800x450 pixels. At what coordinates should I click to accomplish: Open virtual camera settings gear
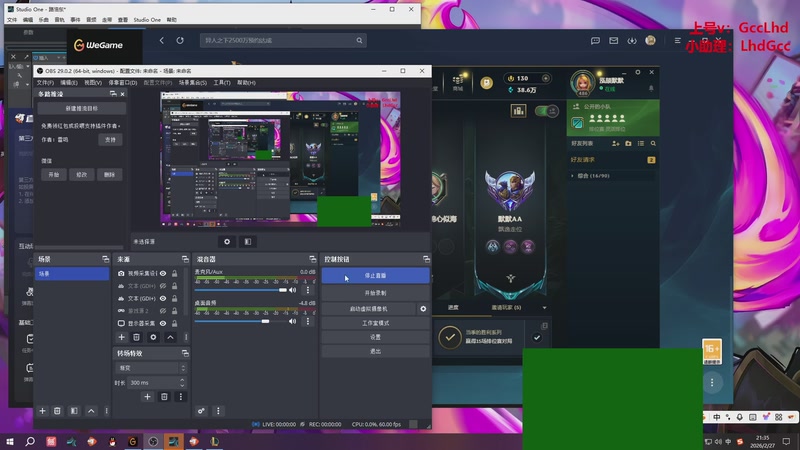pos(423,309)
